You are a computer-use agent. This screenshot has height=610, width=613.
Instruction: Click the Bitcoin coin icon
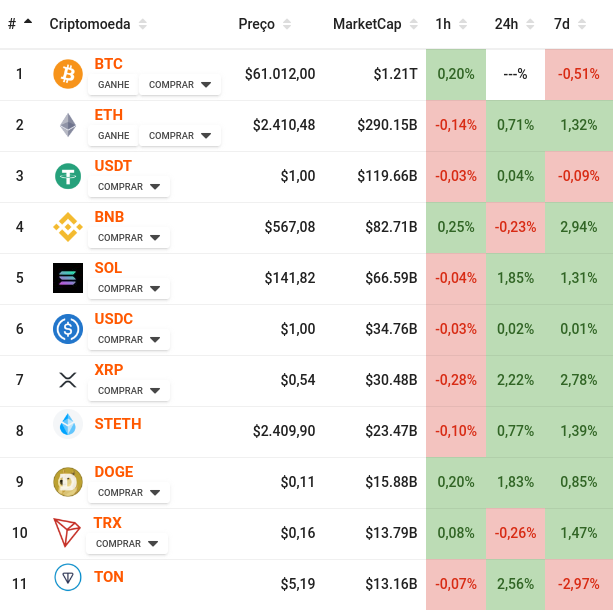(x=68, y=74)
